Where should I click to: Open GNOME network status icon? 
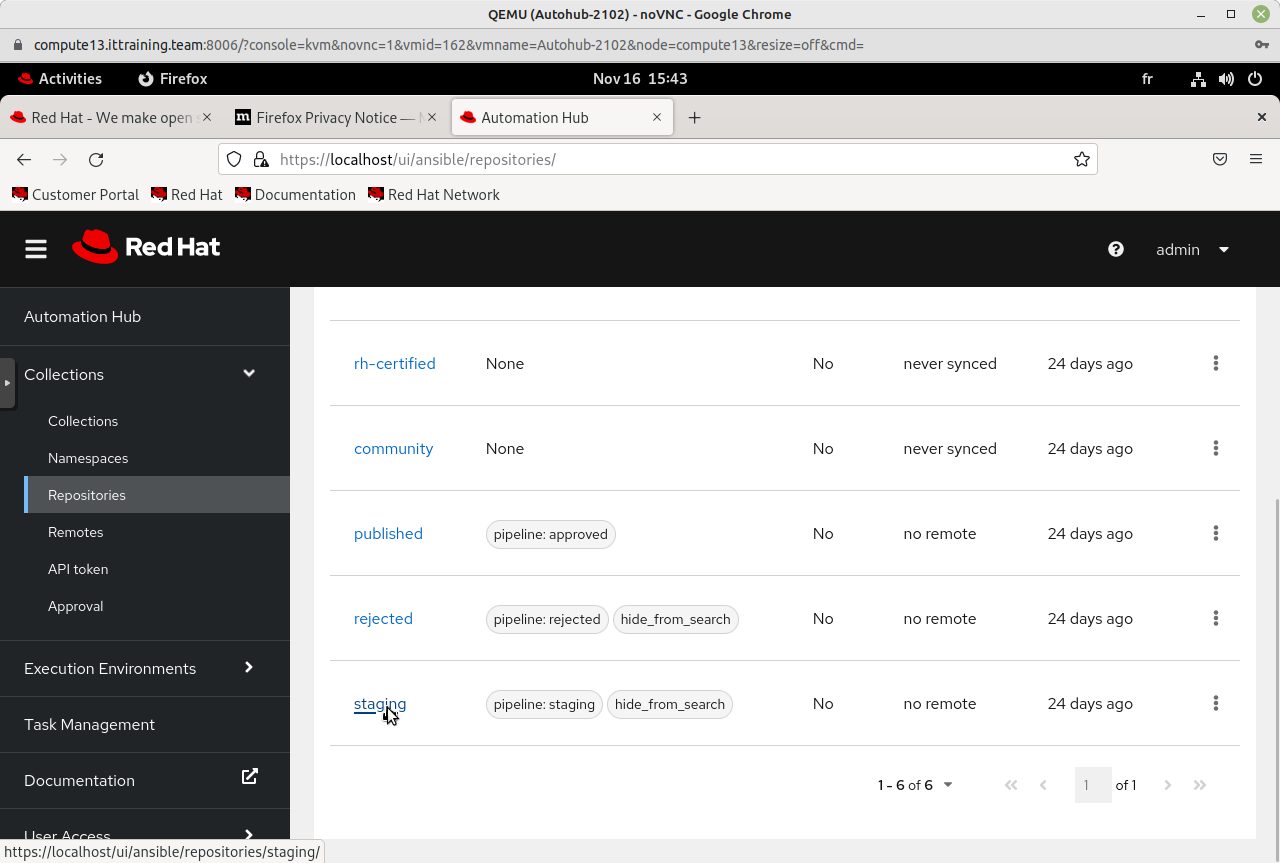click(x=1198, y=79)
